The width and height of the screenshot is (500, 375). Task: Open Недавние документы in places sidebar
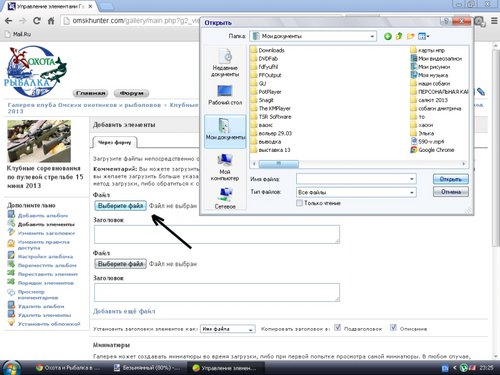(x=225, y=63)
